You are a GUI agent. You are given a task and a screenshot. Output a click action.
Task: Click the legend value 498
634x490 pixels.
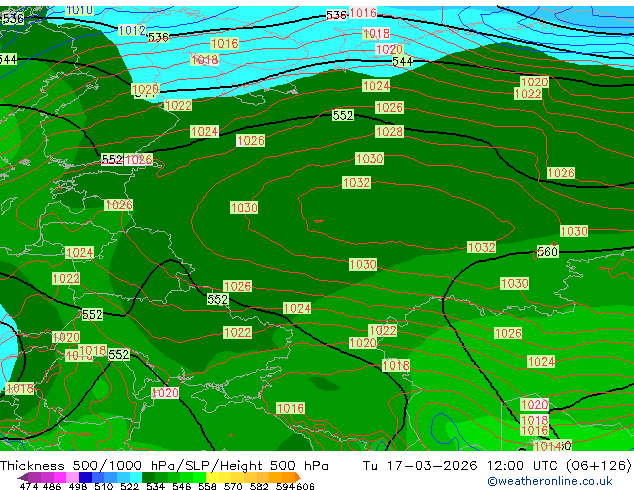[x=78, y=486]
